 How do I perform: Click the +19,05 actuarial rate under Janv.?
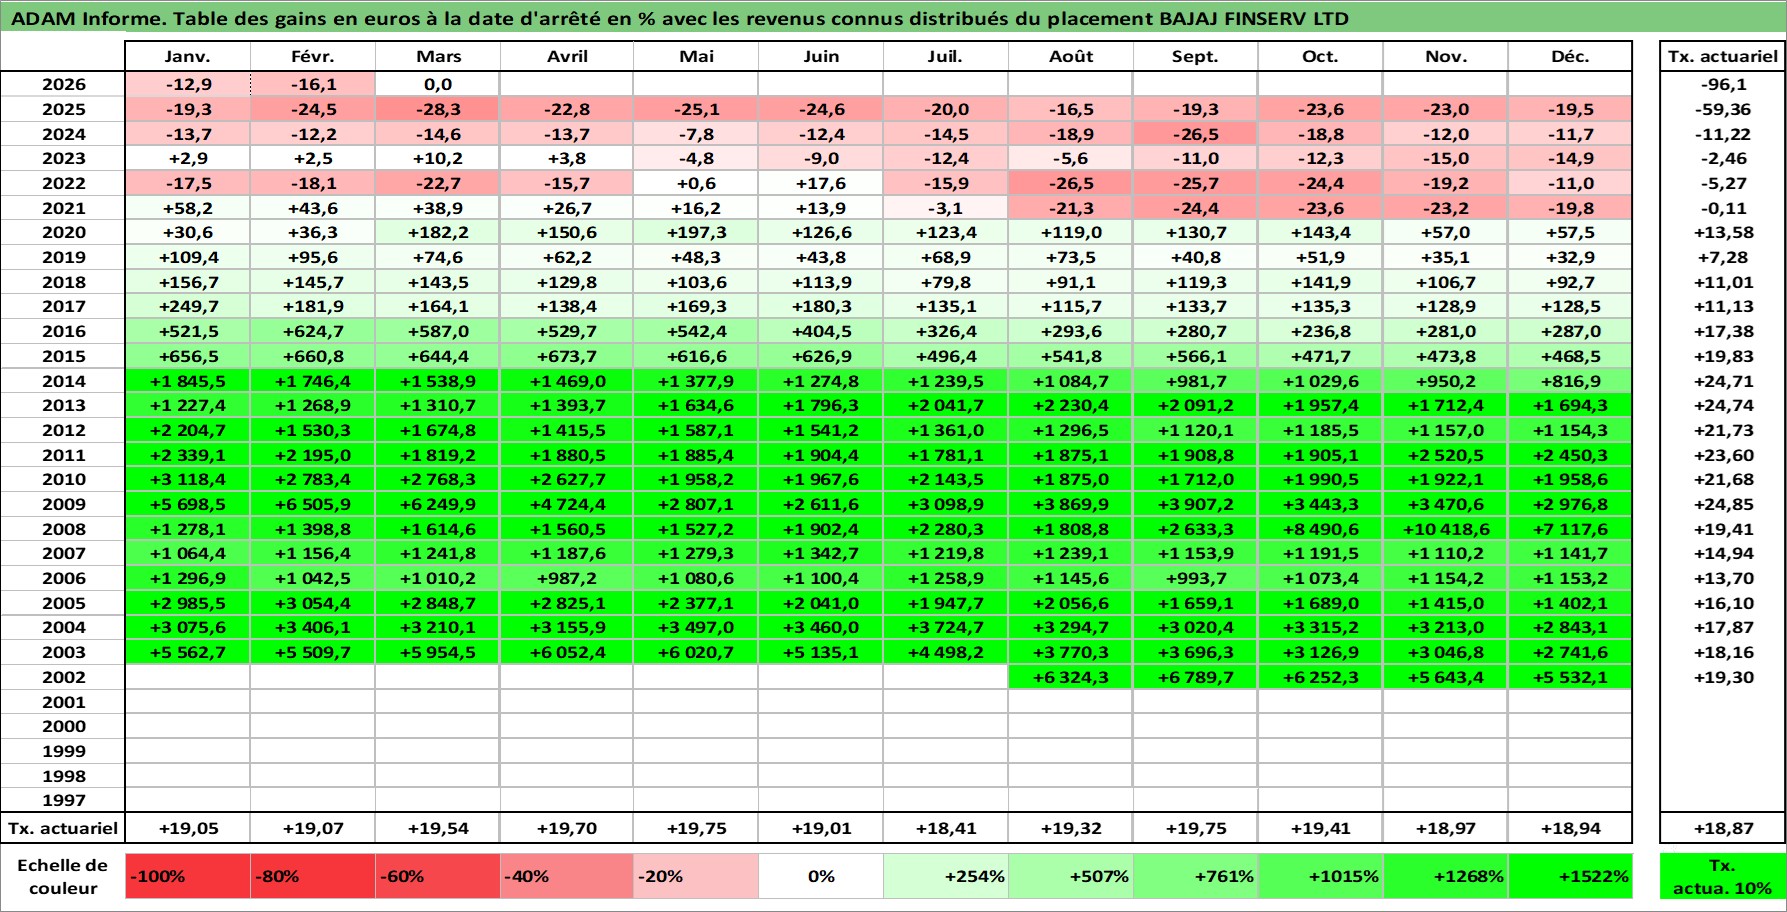tap(188, 828)
